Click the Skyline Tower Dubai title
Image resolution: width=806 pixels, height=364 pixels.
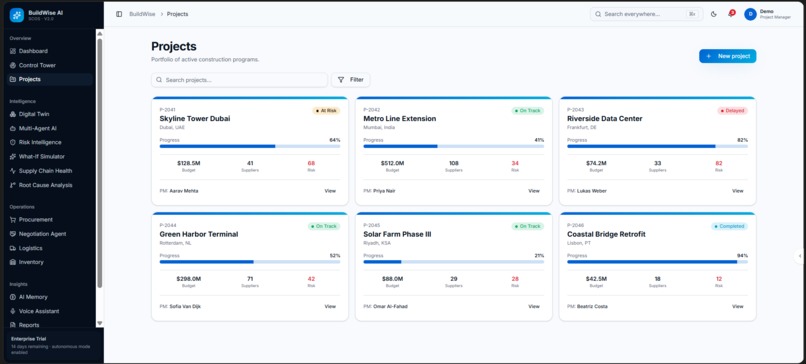pos(195,119)
